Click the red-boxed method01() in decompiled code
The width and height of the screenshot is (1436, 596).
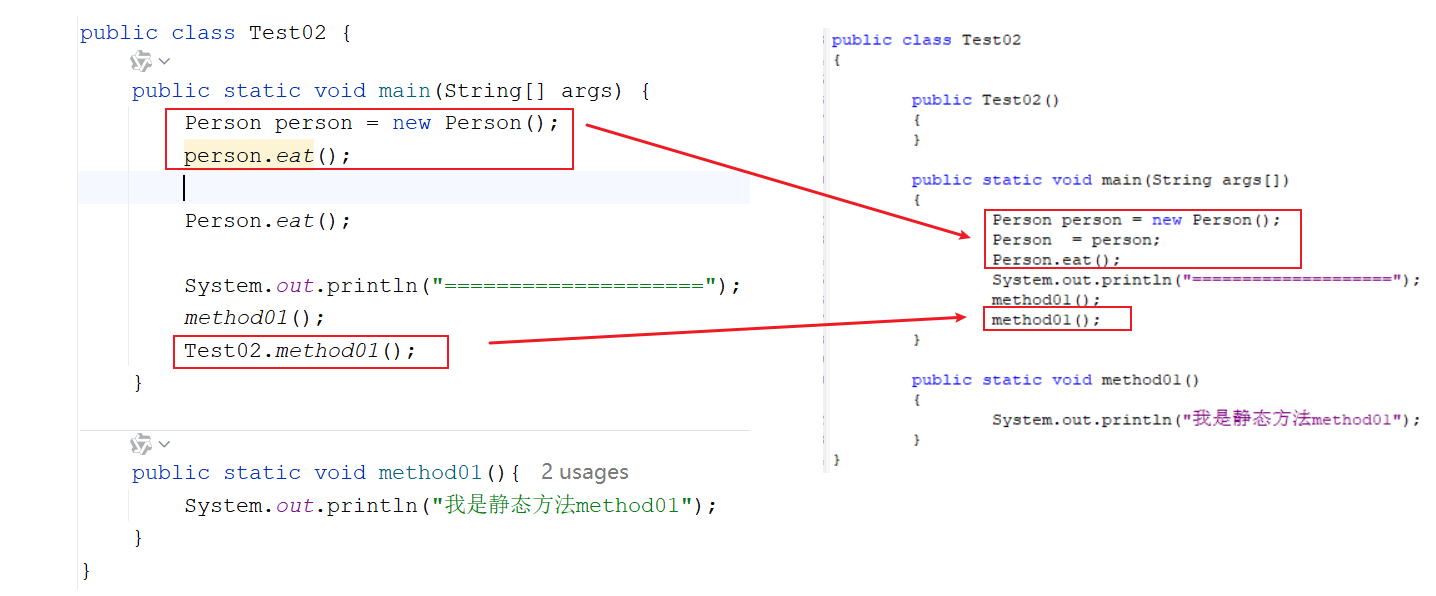(x=1045, y=320)
